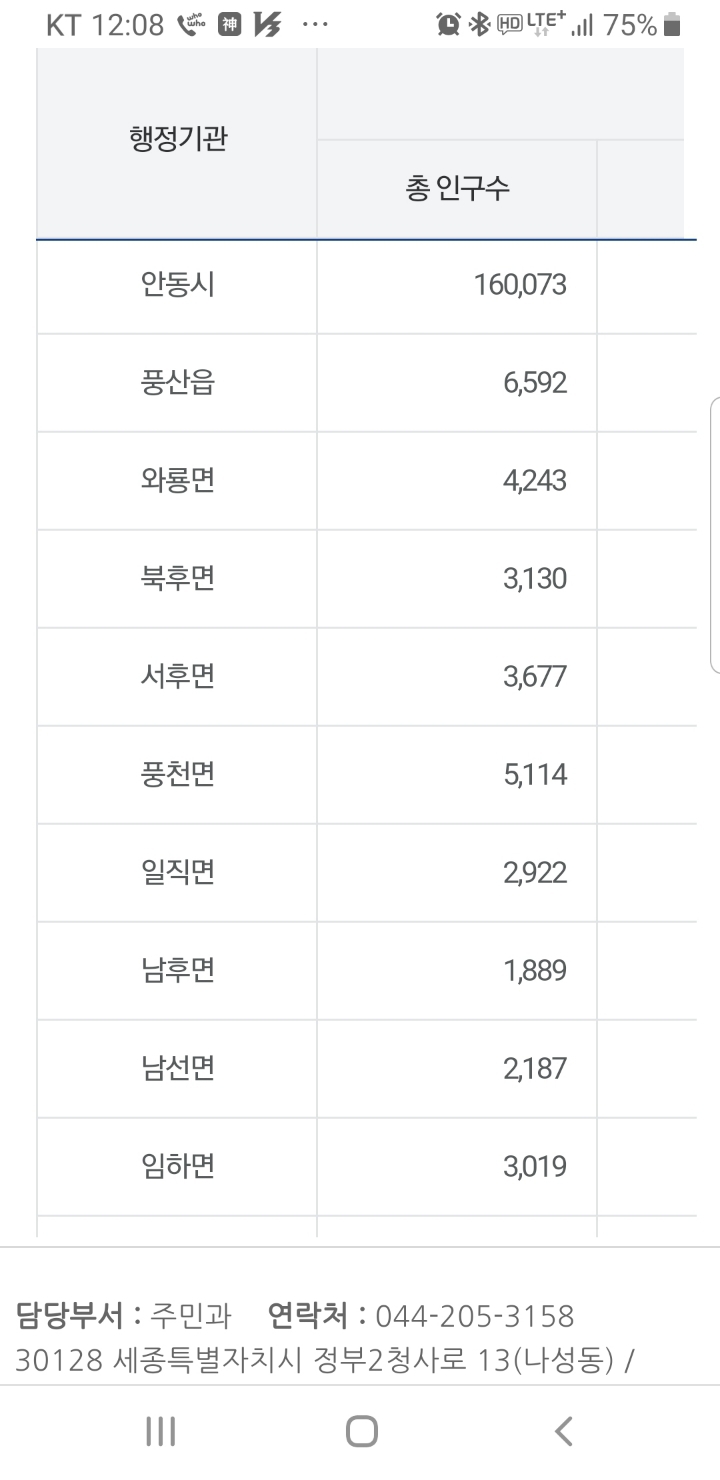Tap the alarm clock status icon
The image size is (720, 1480).
(448, 25)
